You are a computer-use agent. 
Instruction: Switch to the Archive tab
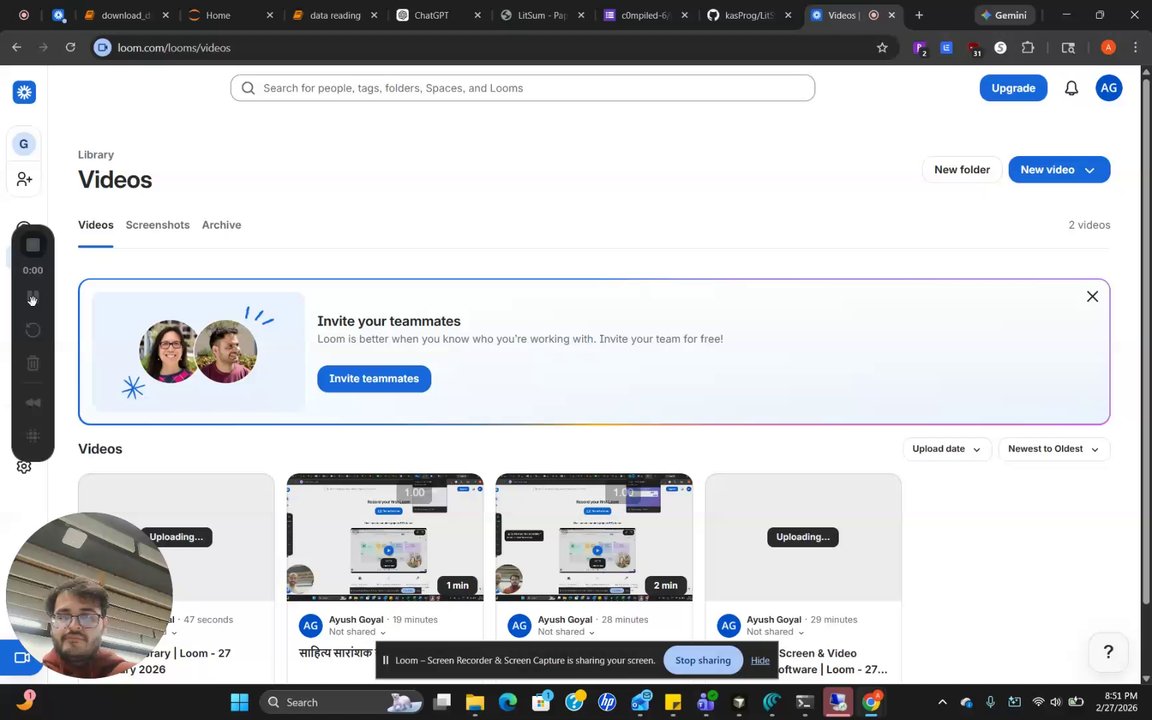221,225
